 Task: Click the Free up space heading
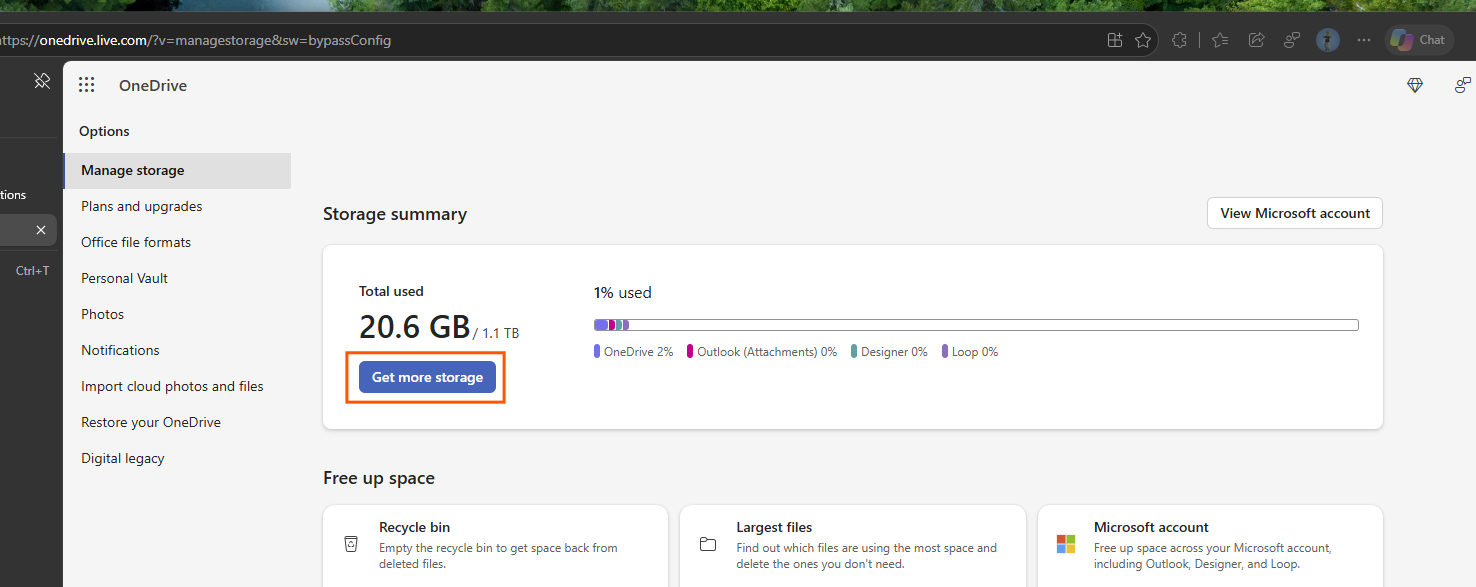pyautogui.click(x=379, y=478)
